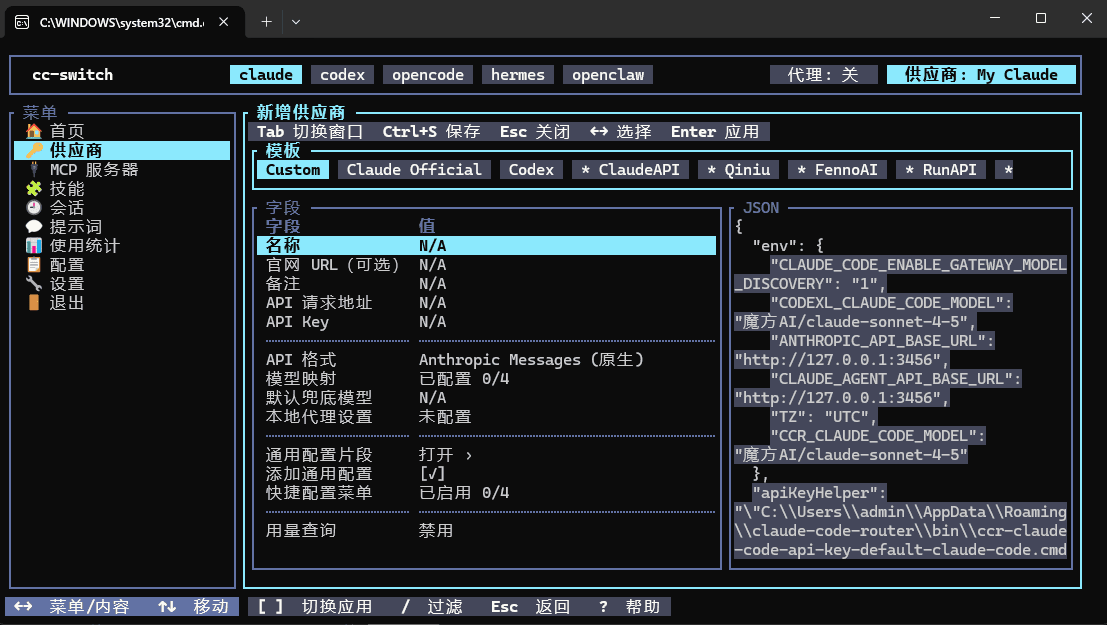Click the 供应商: My Claude indicator

tap(981, 75)
